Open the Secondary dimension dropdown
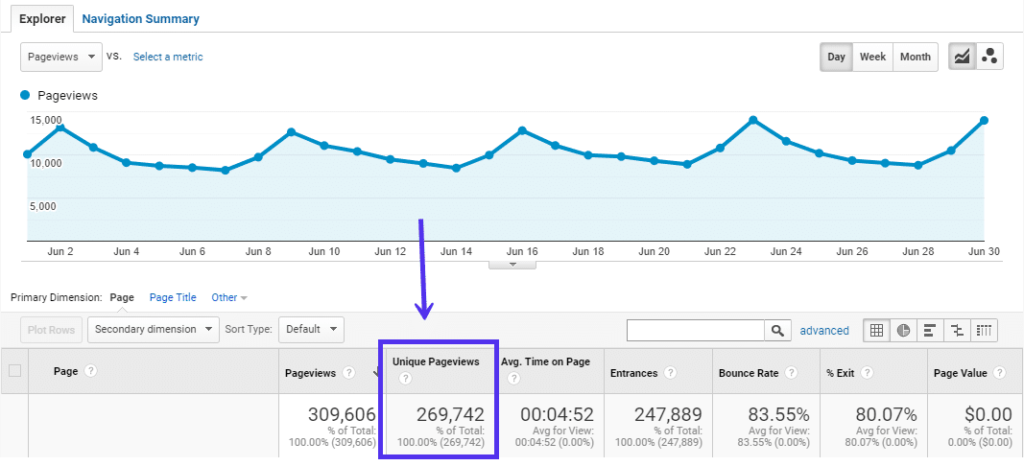Viewport: 1024px width, 466px height. (153, 329)
